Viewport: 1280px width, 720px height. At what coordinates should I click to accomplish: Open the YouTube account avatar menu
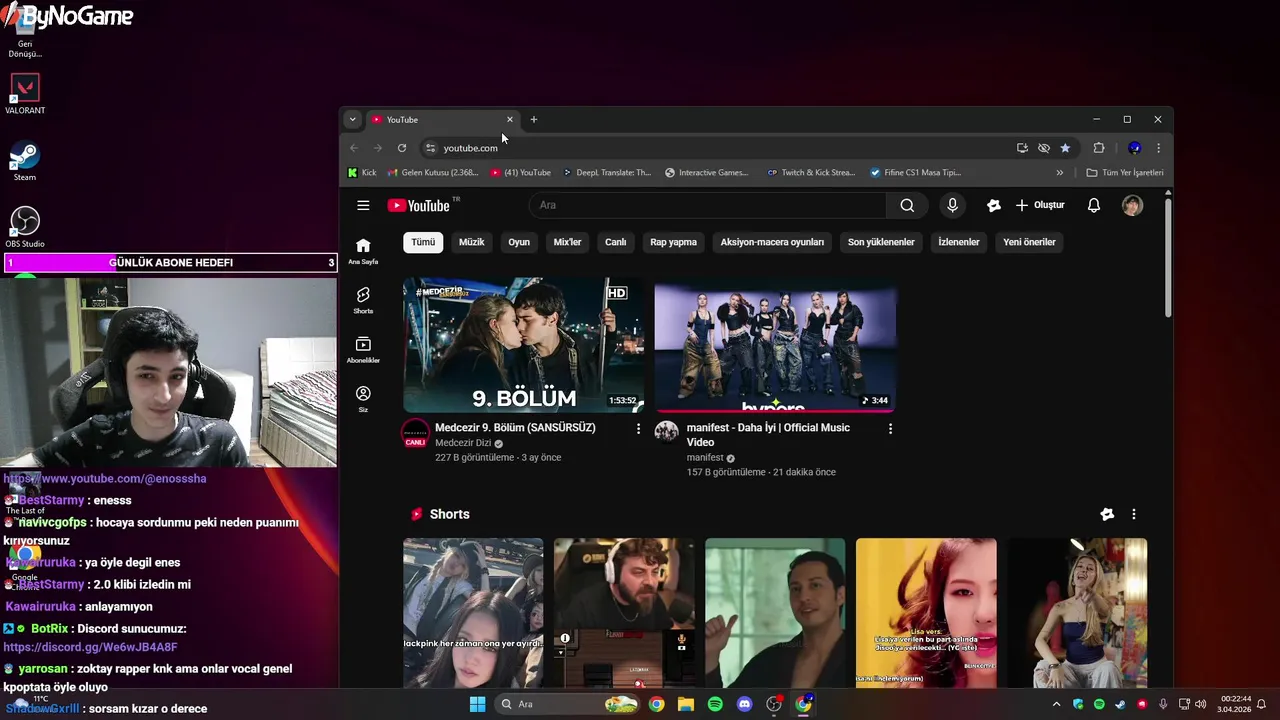click(x=1132, y=205)
